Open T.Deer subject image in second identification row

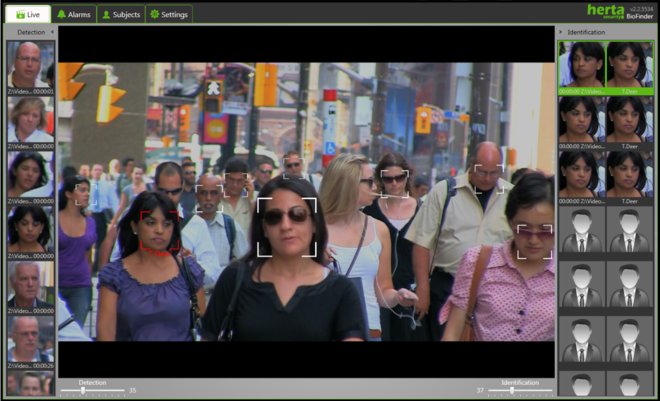[x=630, y=120]
